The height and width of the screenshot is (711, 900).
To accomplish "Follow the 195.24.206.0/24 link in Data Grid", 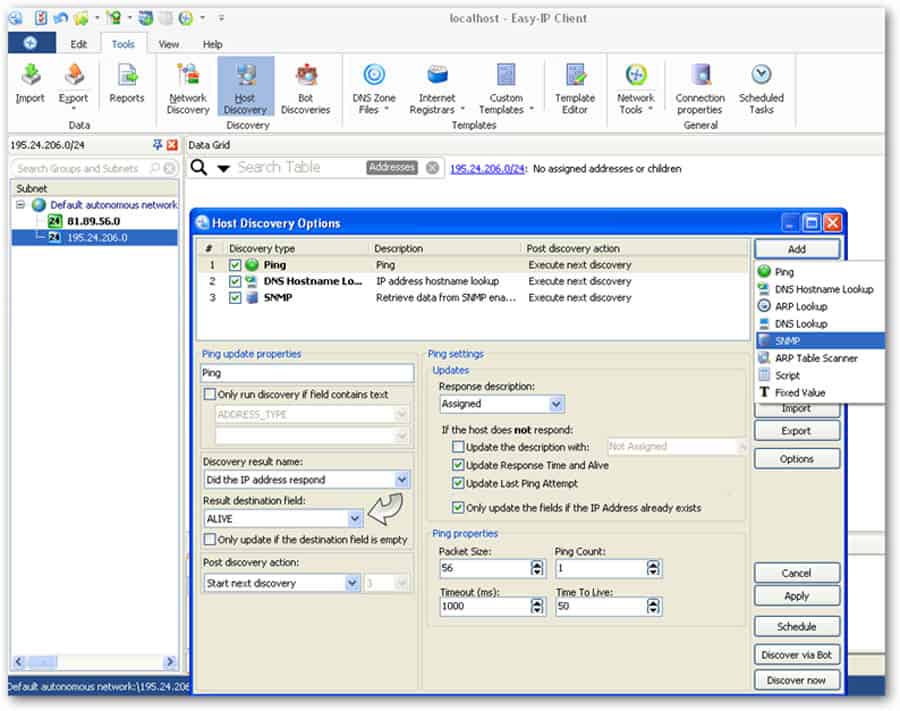I will pyautogui.click(x=487, y=169).
